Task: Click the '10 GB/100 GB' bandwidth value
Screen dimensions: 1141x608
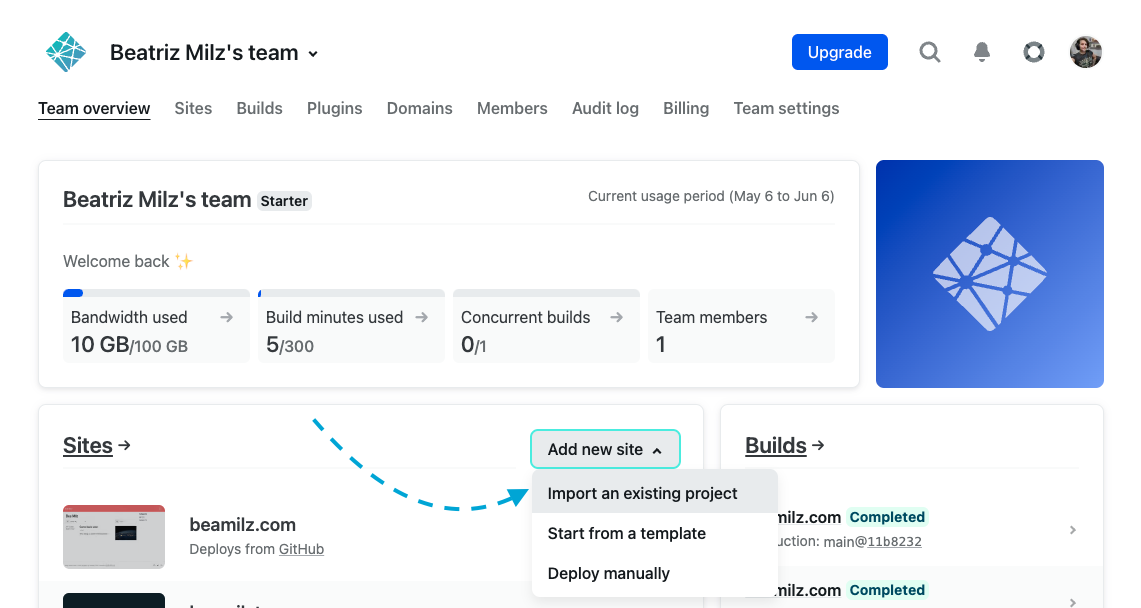Action: point(129,345)
